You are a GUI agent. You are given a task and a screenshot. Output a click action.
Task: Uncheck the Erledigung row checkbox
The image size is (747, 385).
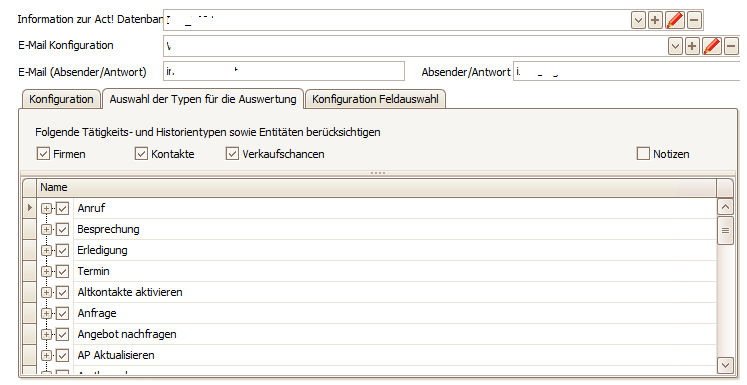click(x=62, y=250)
